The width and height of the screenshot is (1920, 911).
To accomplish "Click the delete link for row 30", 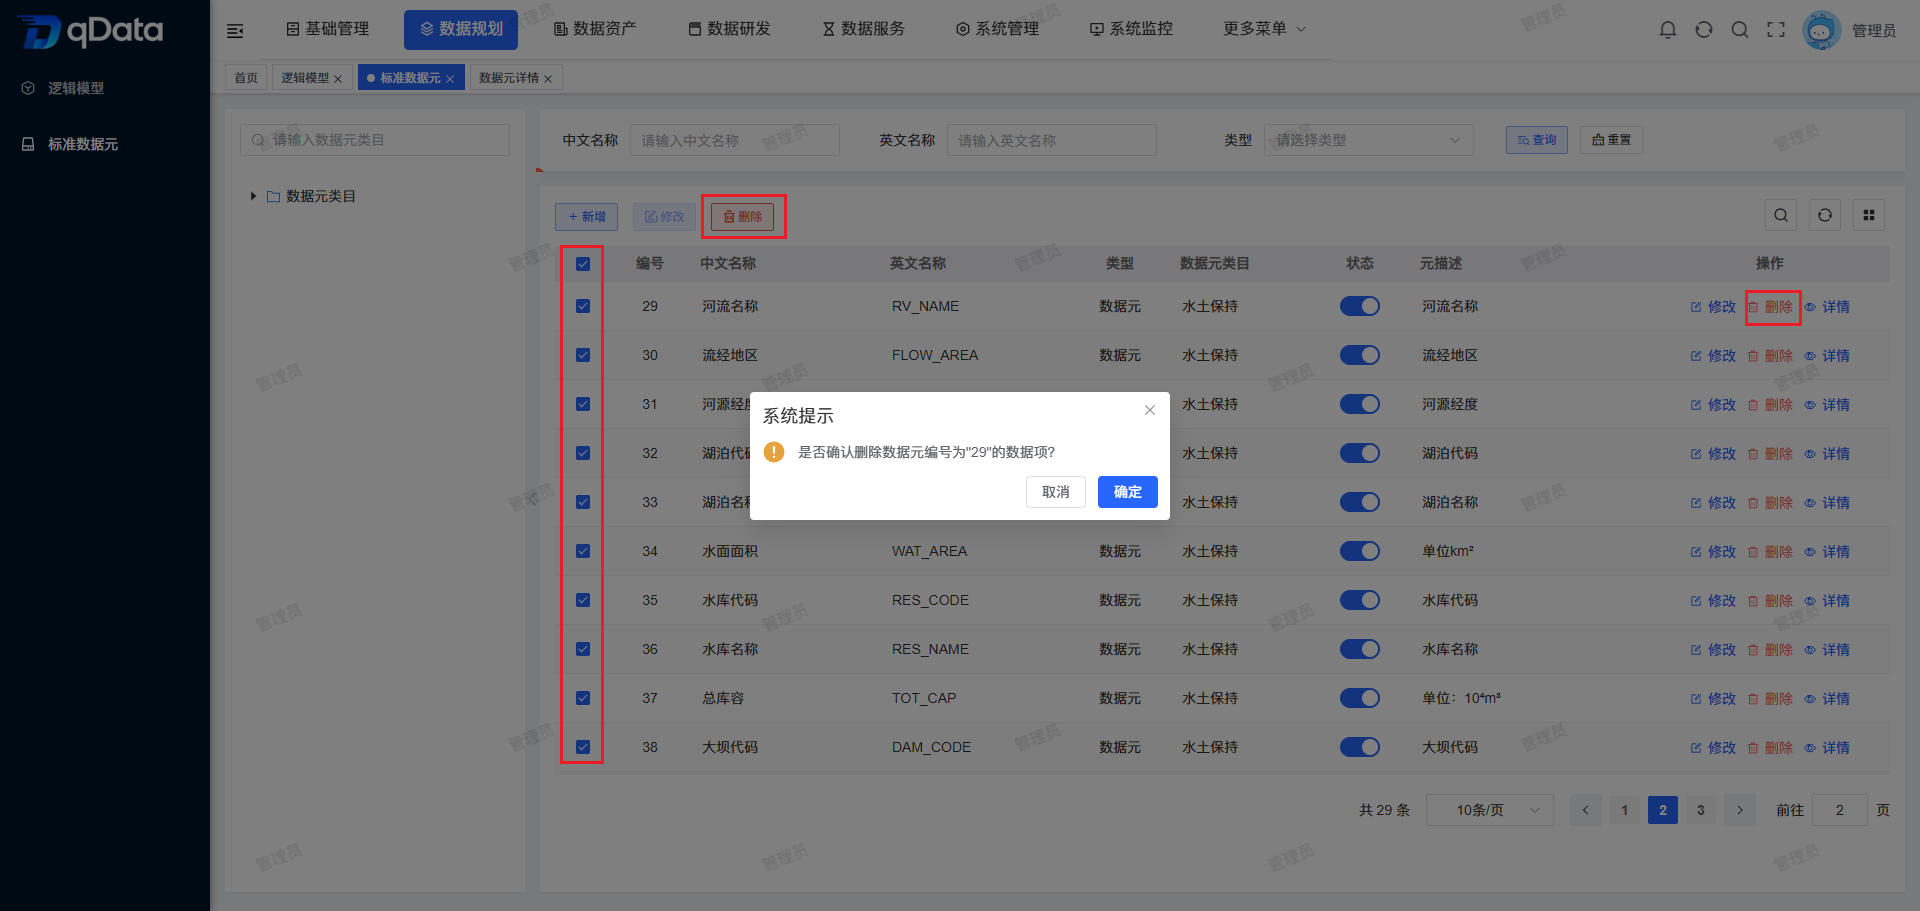I will pyautogui.click(x=1770, y=356).
